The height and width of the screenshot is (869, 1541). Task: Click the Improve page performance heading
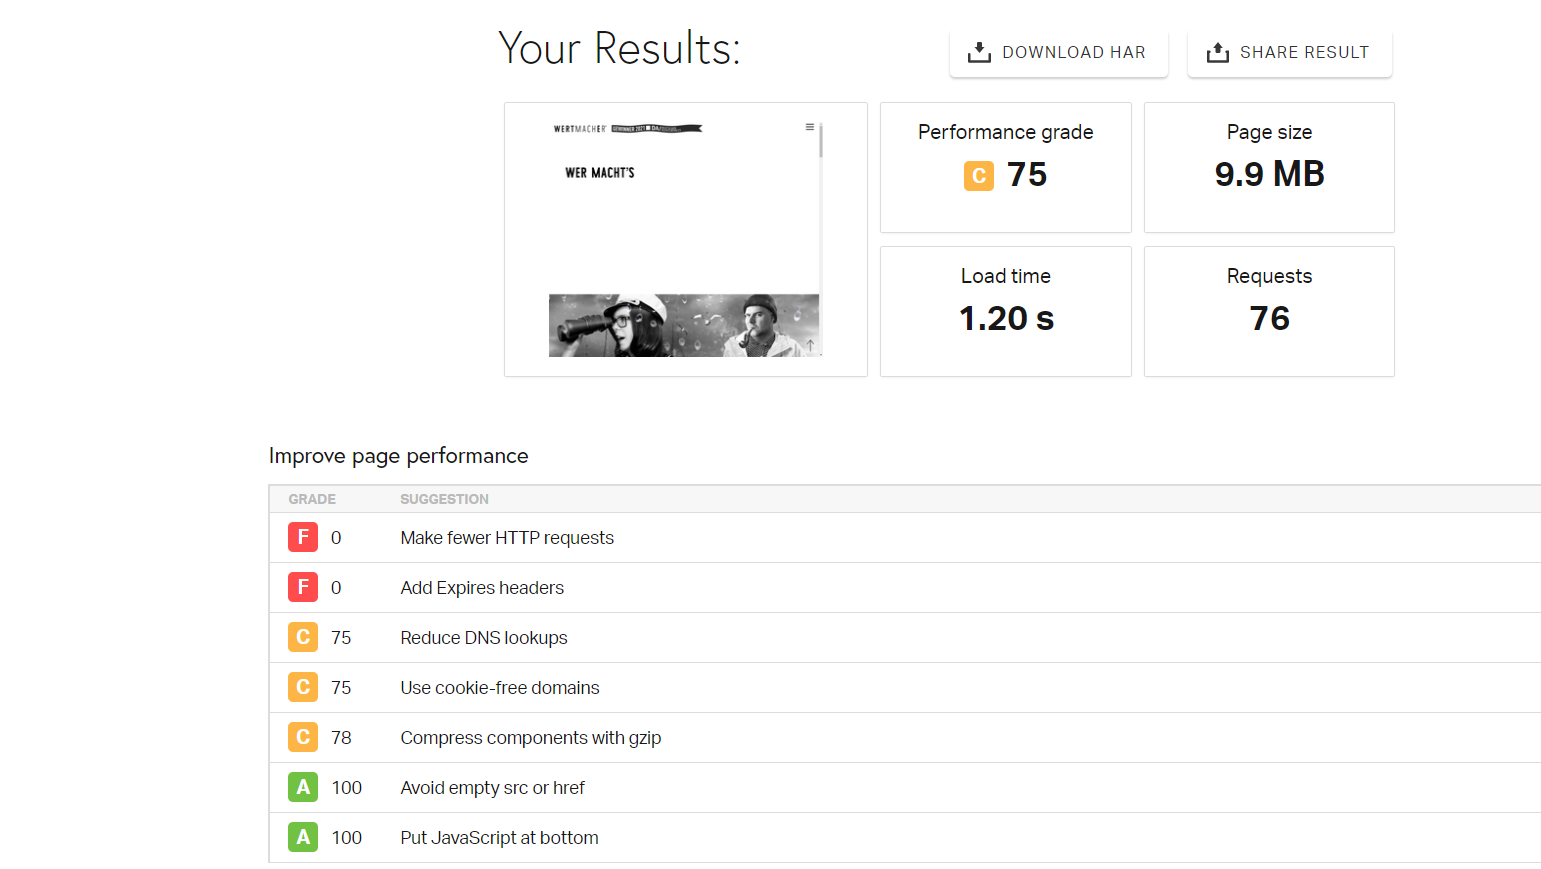pyautogui.click(x=398, y=456)
